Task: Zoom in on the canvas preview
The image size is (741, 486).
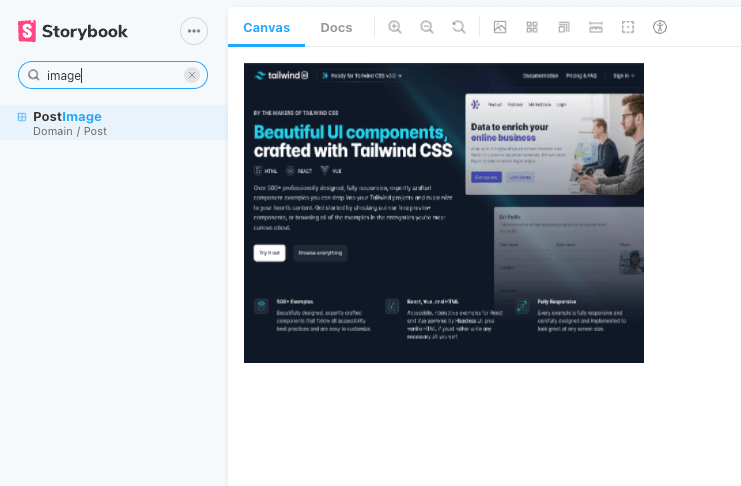Action: coord(395,27)
